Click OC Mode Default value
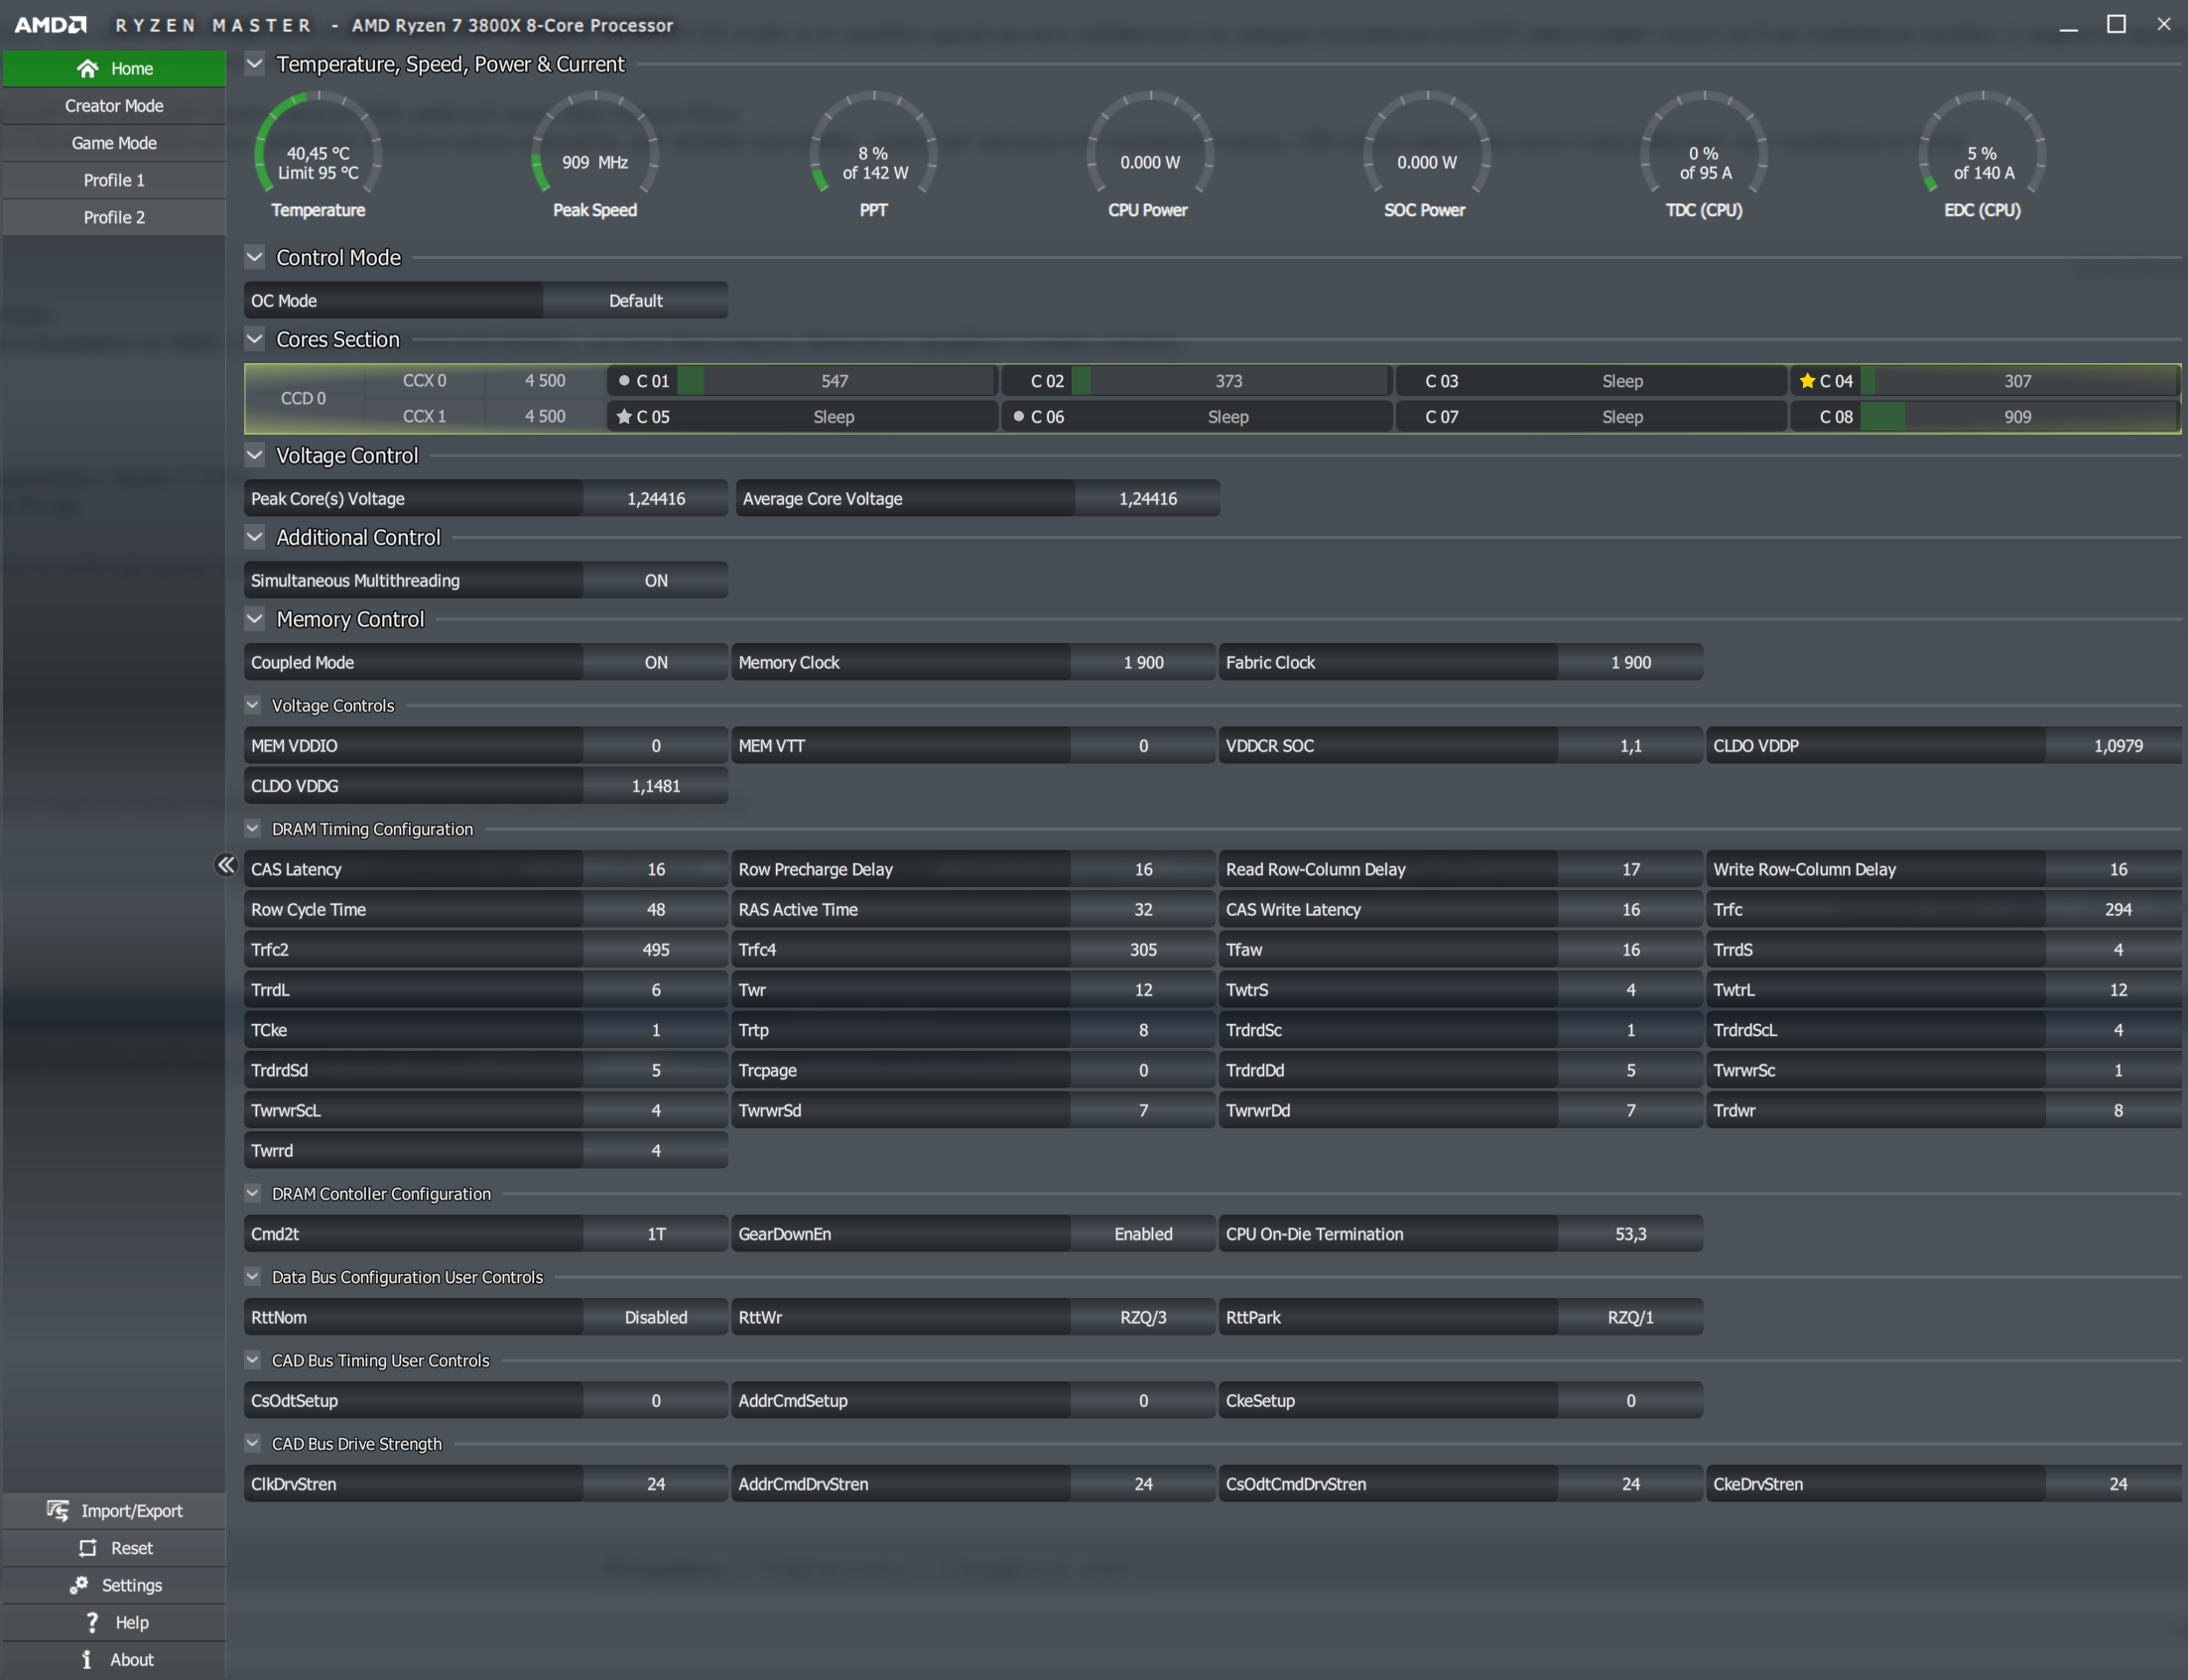This screenshot has height=1680, width=2188. [x=635, y=301]
